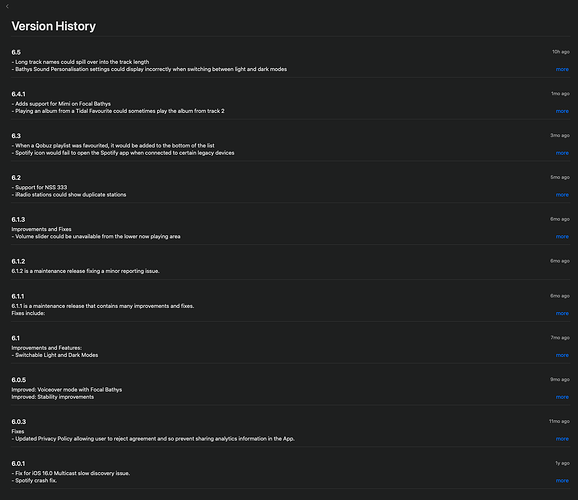The width and height of the screenshot is (578, 500).
Task: Open more link for version 6.2
Action: pyautogui.click(x=562, y=195)
